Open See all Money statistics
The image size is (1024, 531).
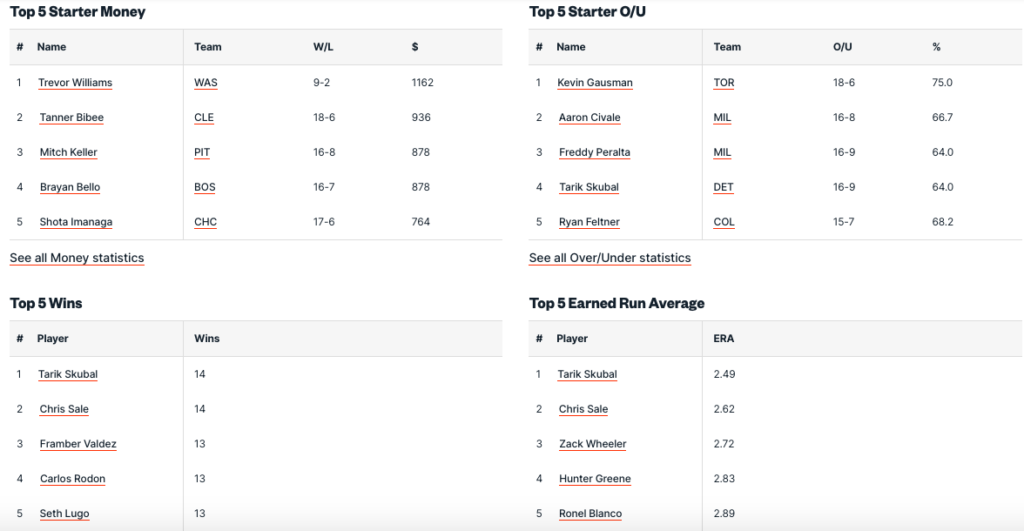[77, 258]
